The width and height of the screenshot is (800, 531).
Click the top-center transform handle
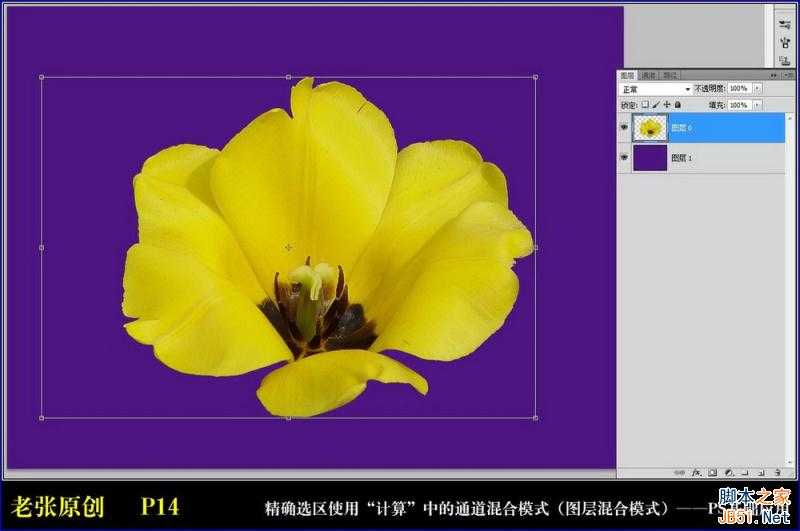tap(289, 77)
